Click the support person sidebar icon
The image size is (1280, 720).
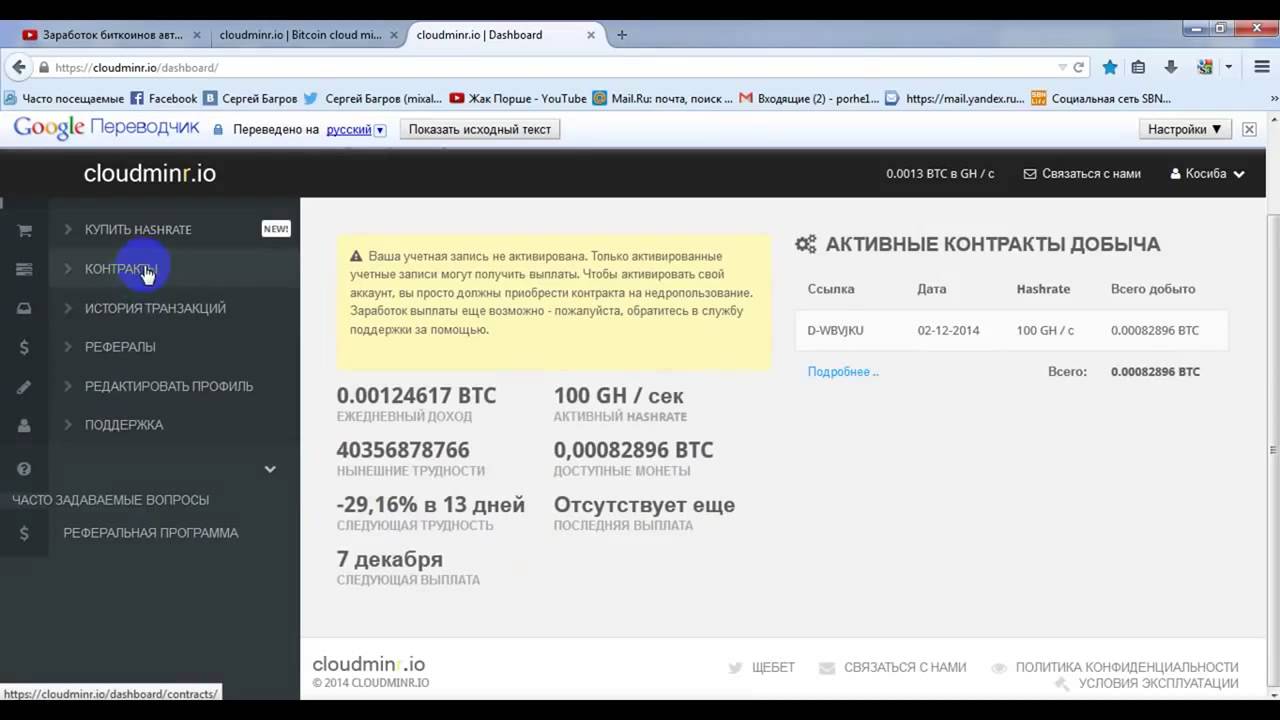pos(24,425)
